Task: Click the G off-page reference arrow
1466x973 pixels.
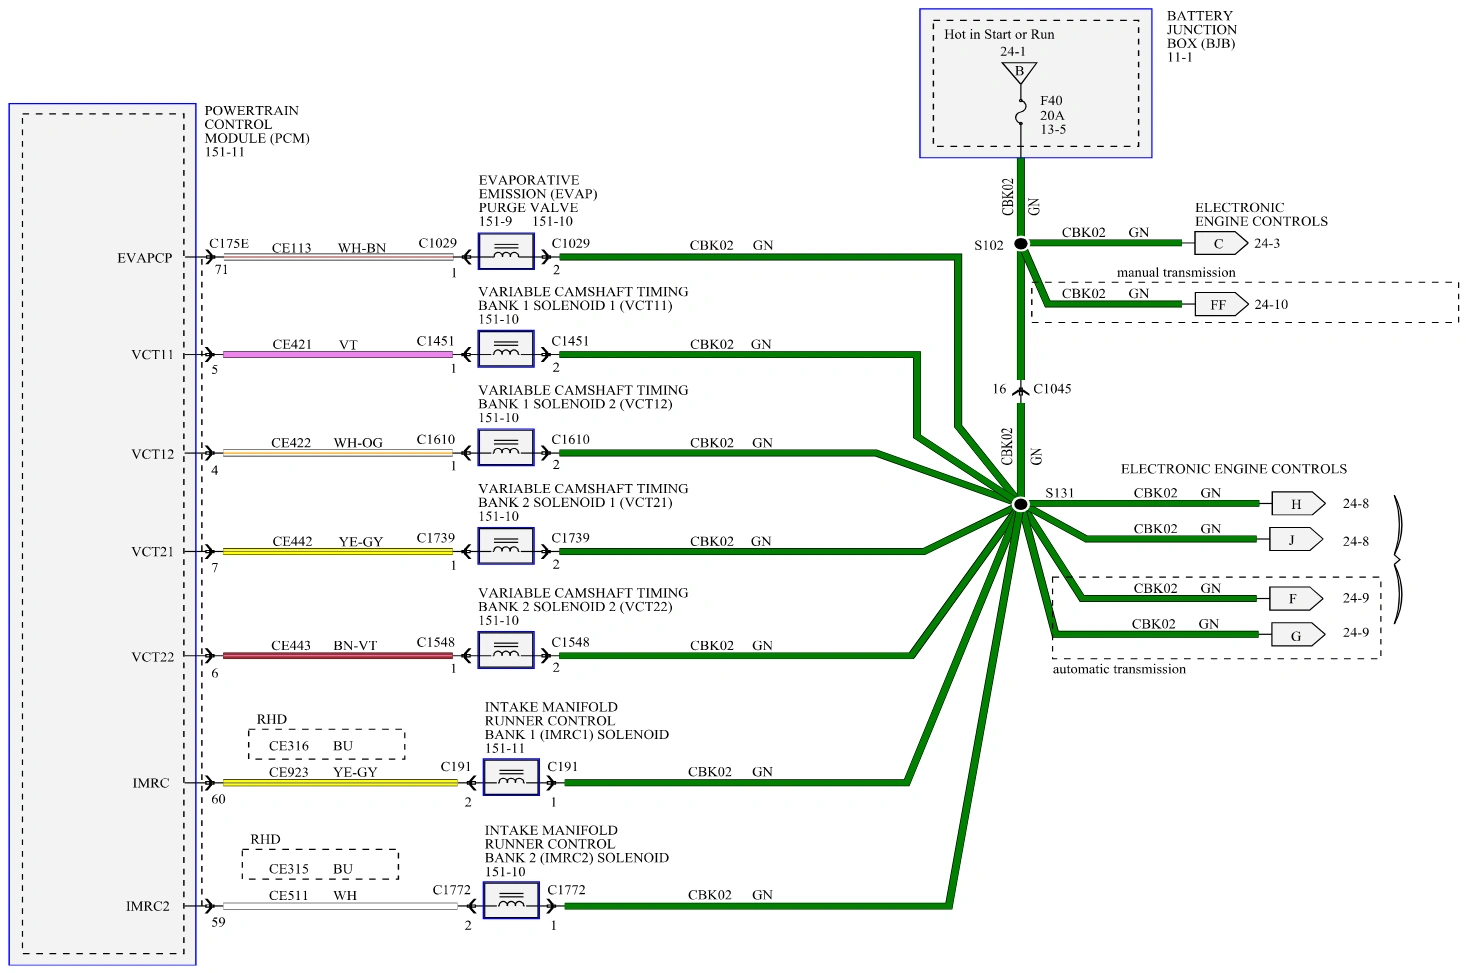Action: point(1298,635)
